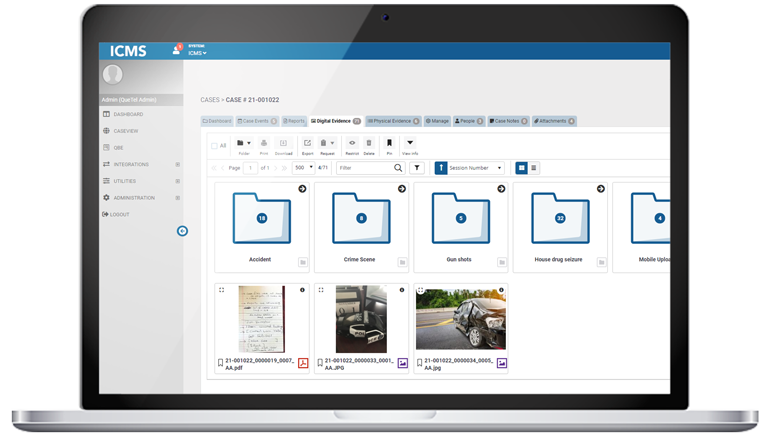Open the Accident folder
Image resolution: width=770 pixels, height=436 pixels.
262,218
